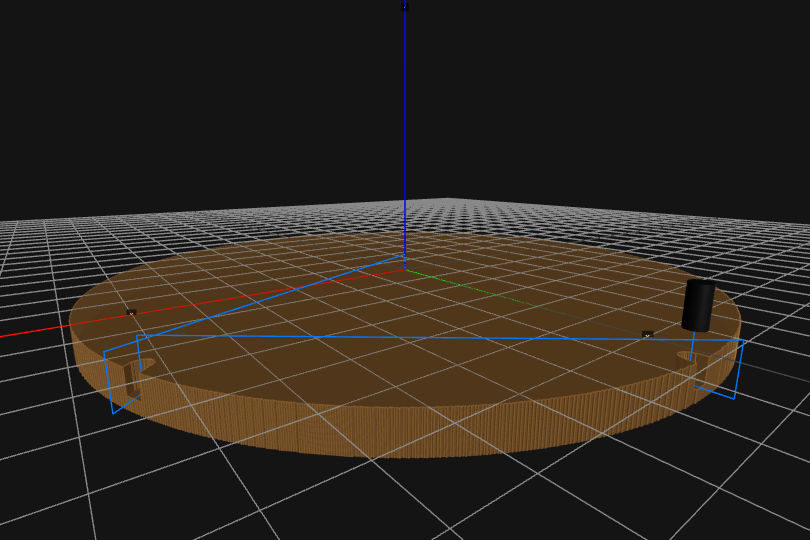
Task: Click the Y label on the green axis
Action: tap(647, 335)
